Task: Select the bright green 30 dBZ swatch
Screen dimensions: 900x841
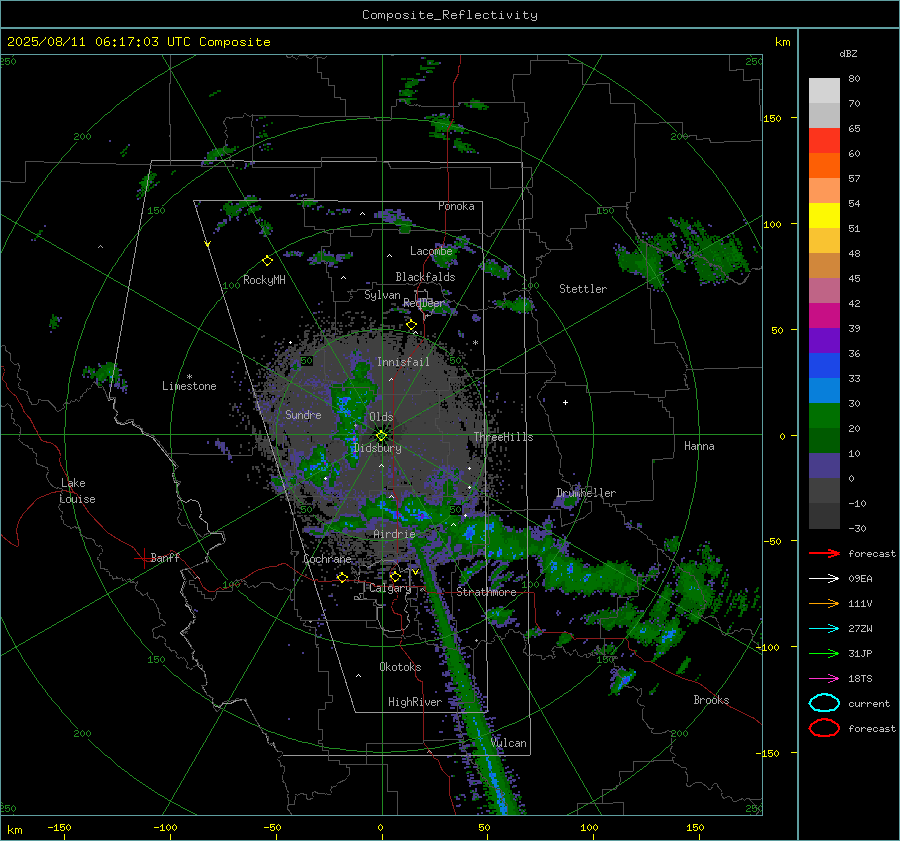Action: tap(824, 415)
